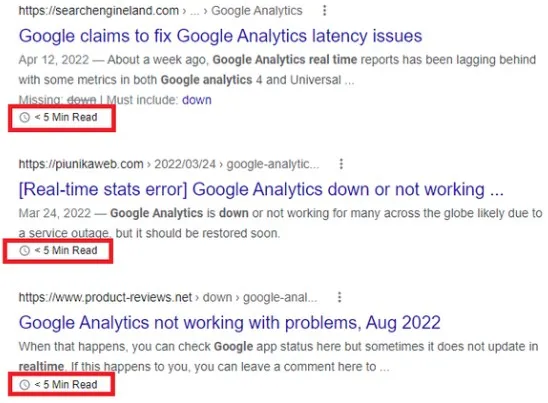Open the three-dot menu for the searchengineland result
This screenshot has width=548, height=403.
325,10
